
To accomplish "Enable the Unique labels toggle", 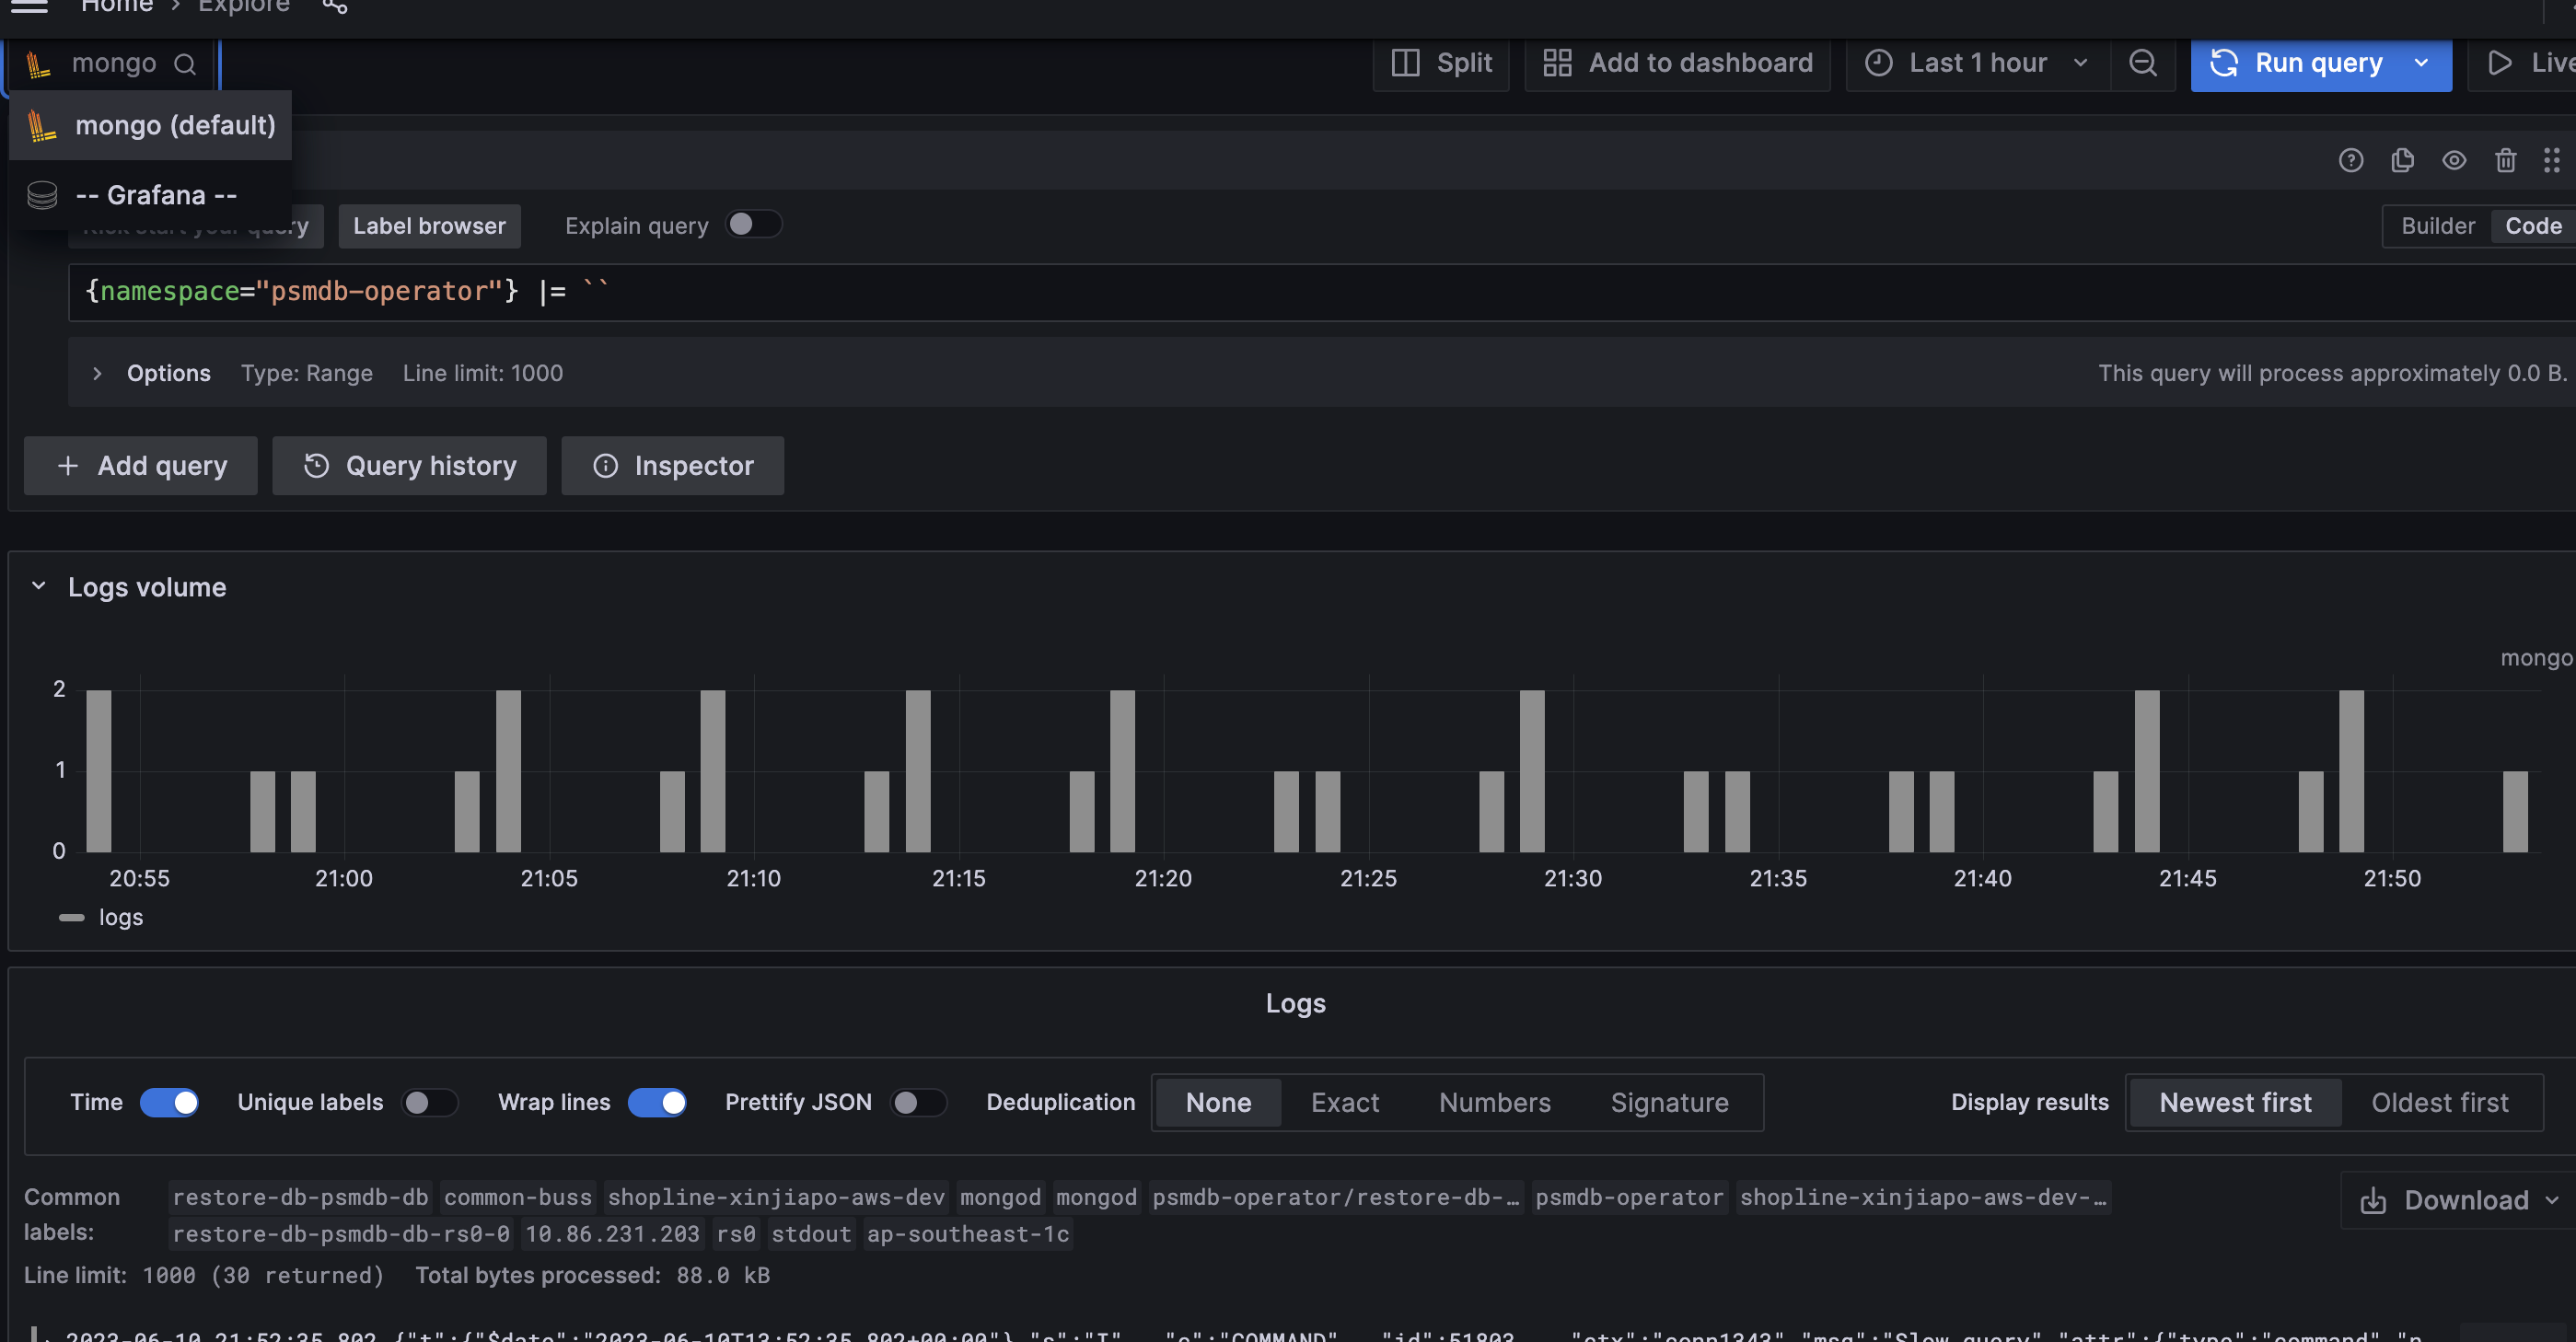I will tap(430, 1102).
